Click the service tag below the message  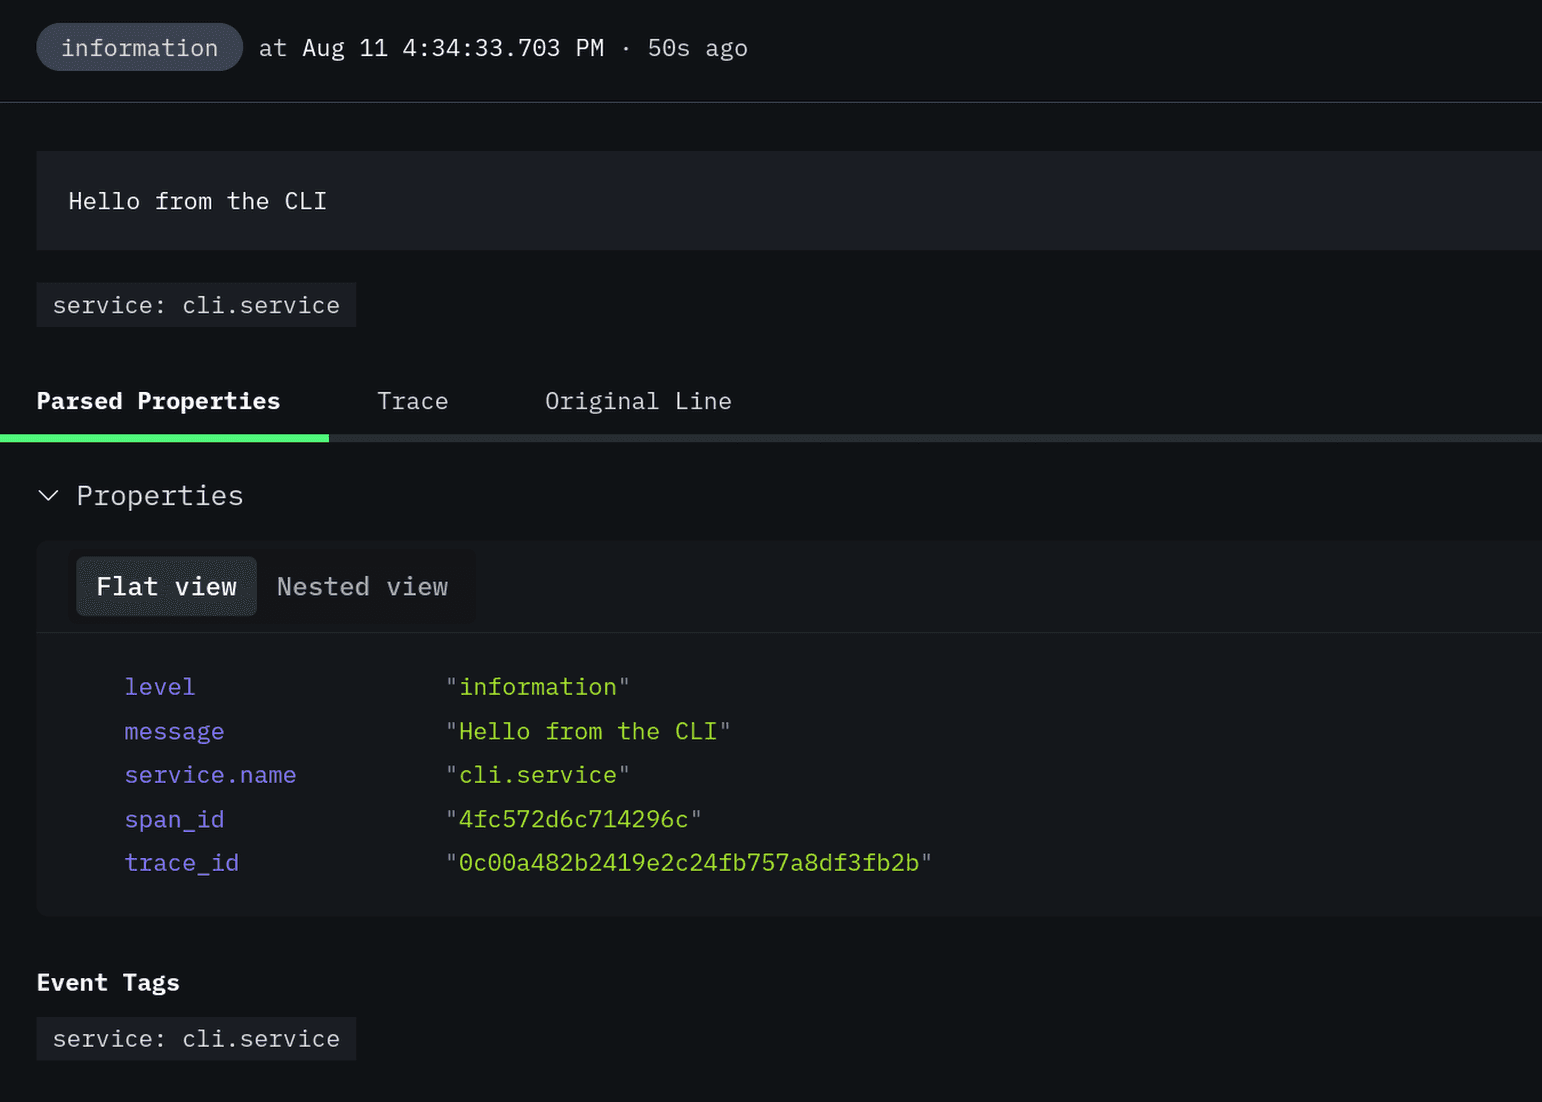[x=196, y=305]
